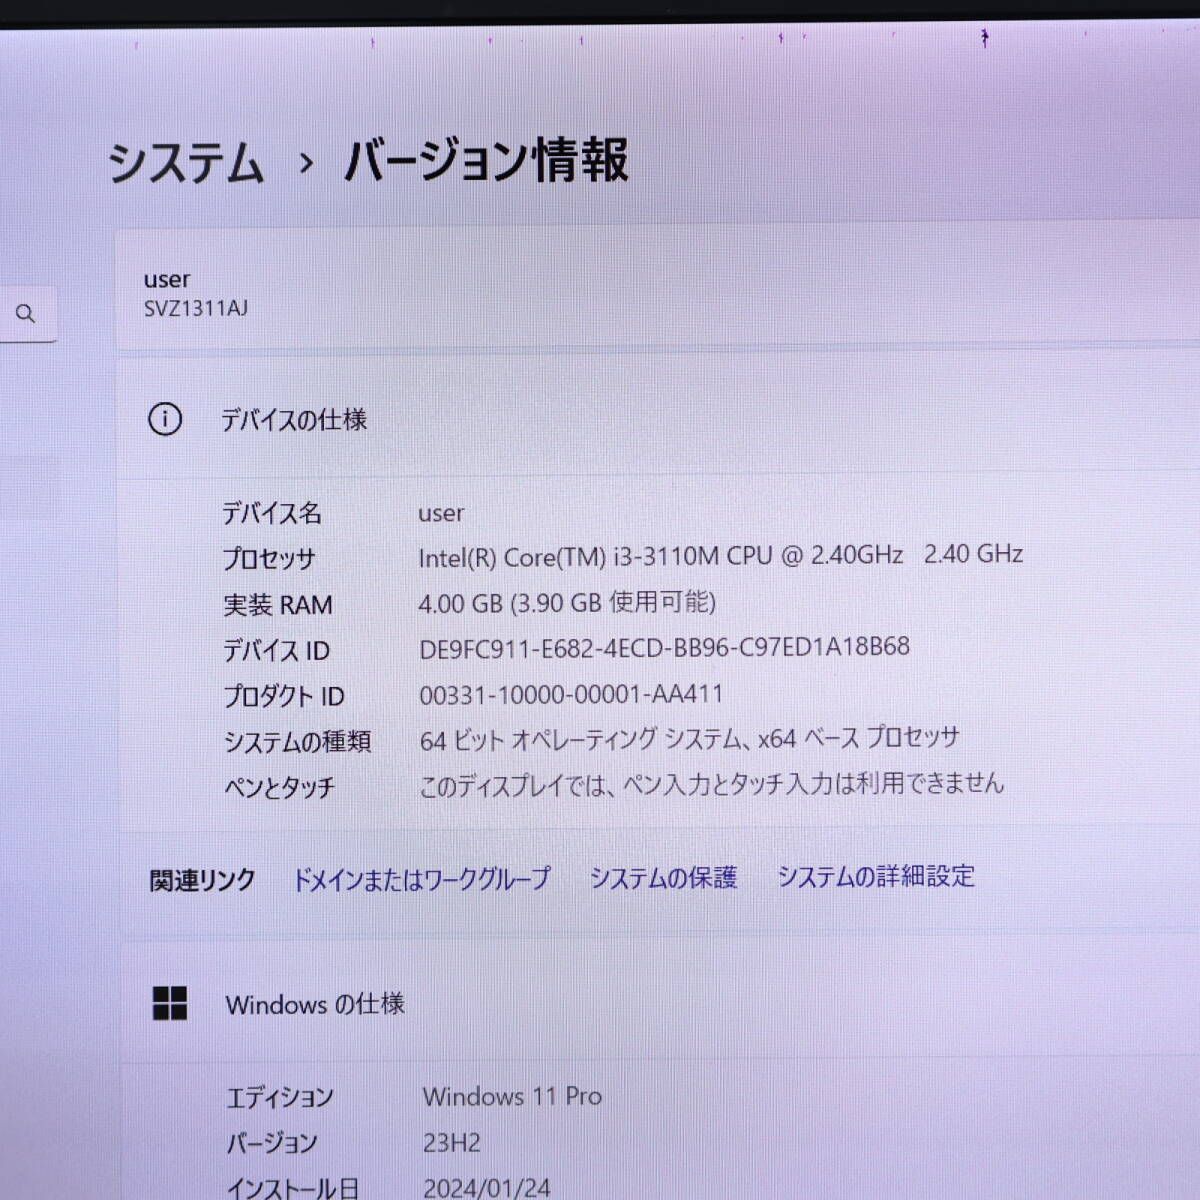
Task: Click the インストール日 label
Action: (292, 1187)
